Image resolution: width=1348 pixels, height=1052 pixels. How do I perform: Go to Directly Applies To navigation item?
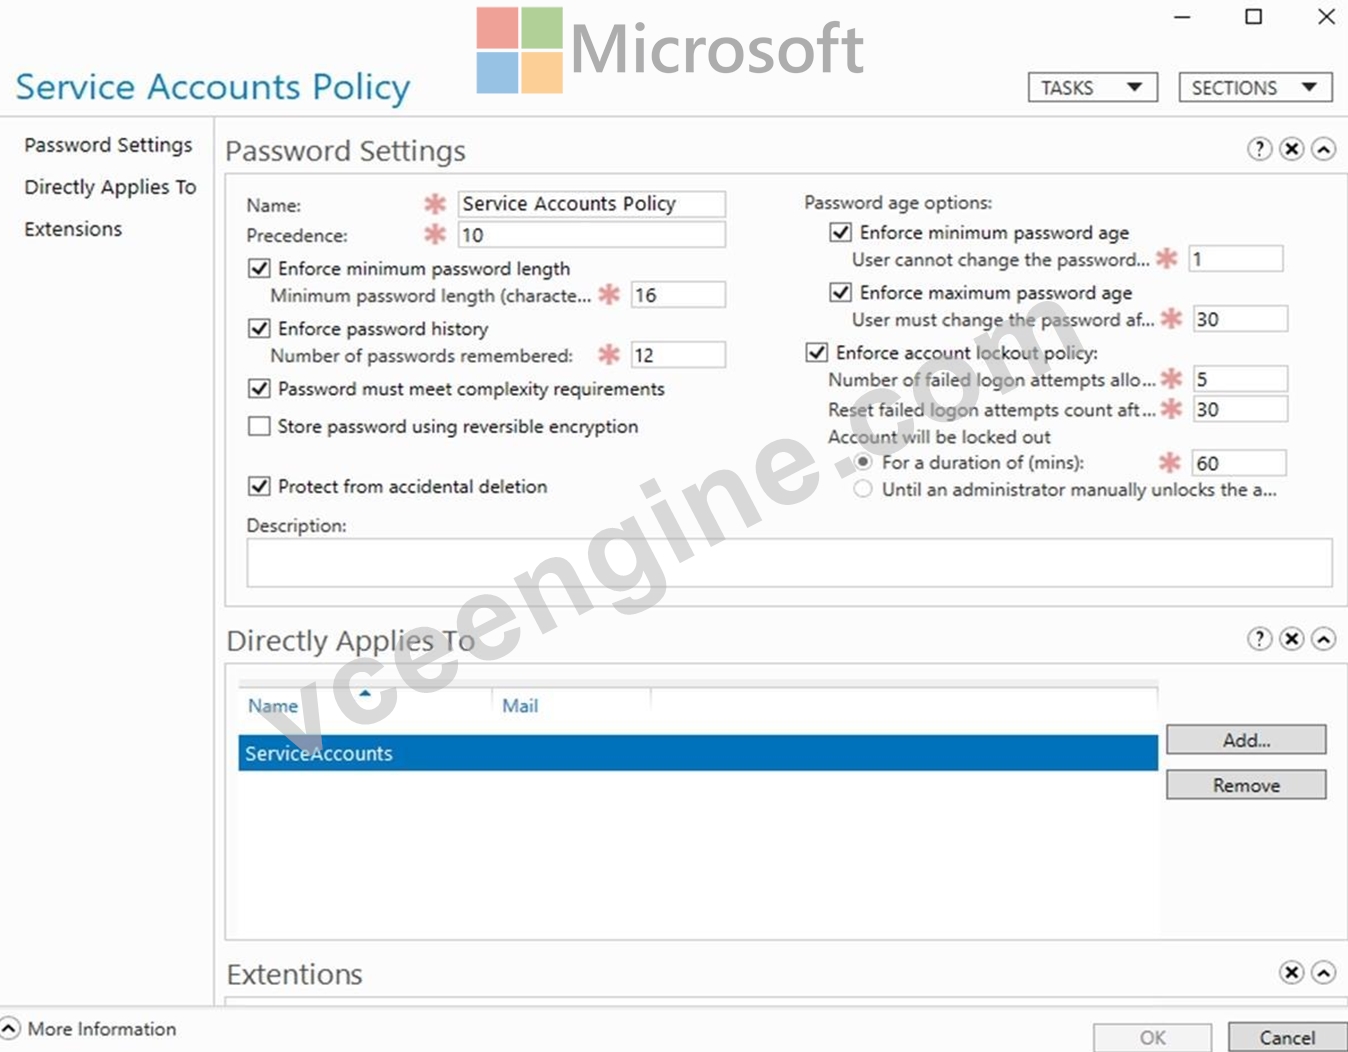coord(110,187)
